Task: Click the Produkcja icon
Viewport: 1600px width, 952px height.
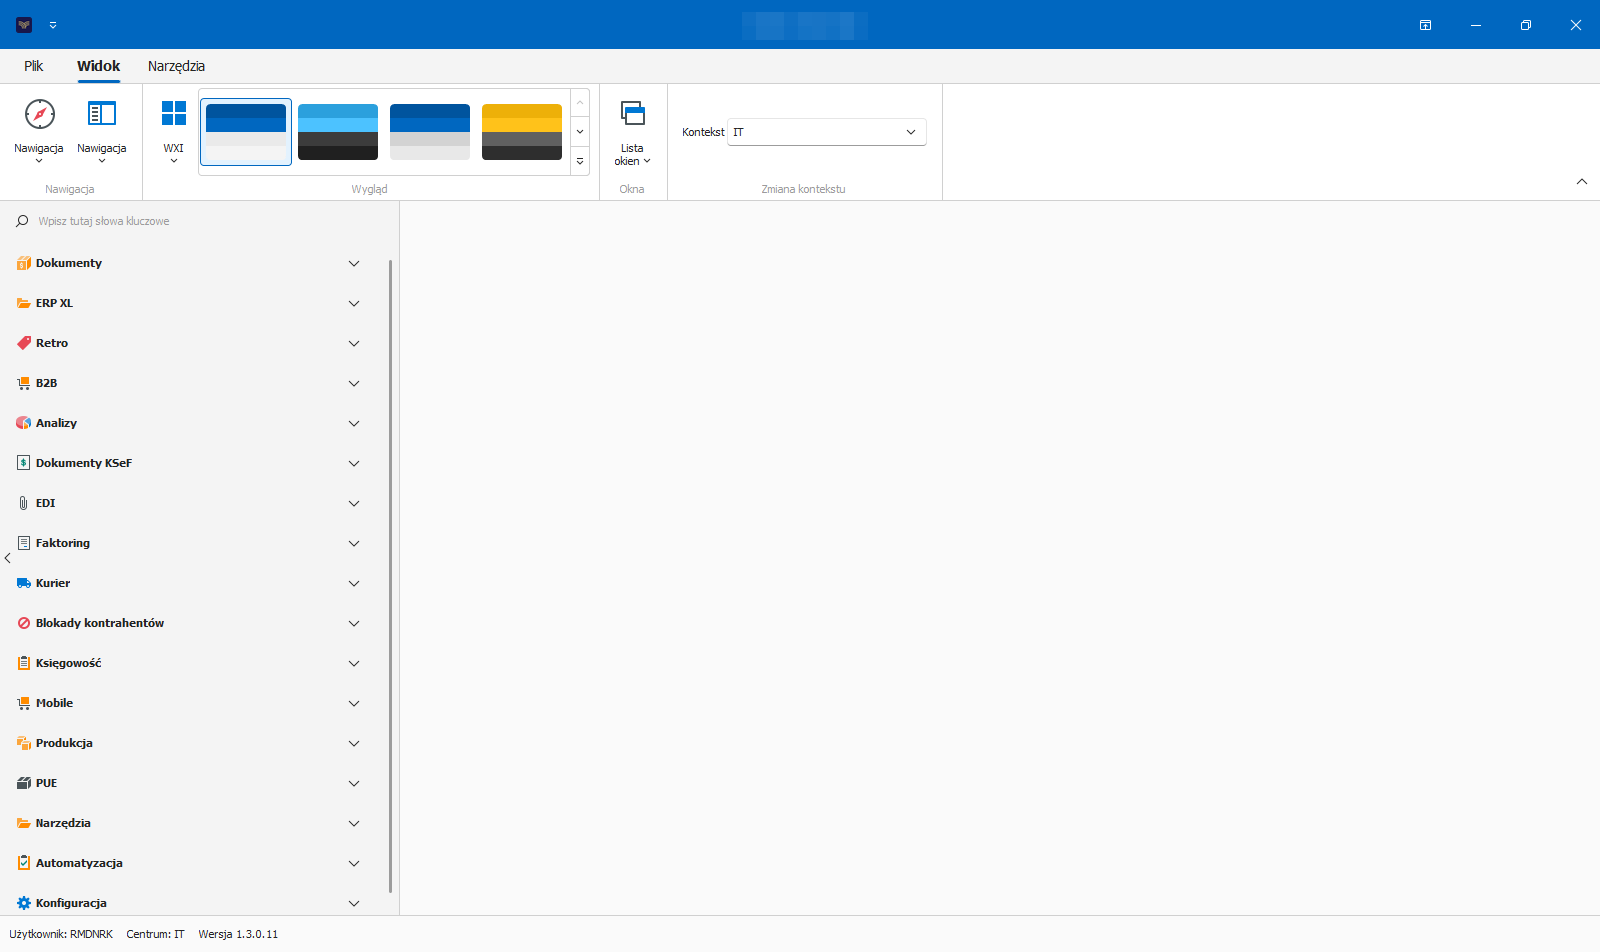Action: tap(24, 743)
